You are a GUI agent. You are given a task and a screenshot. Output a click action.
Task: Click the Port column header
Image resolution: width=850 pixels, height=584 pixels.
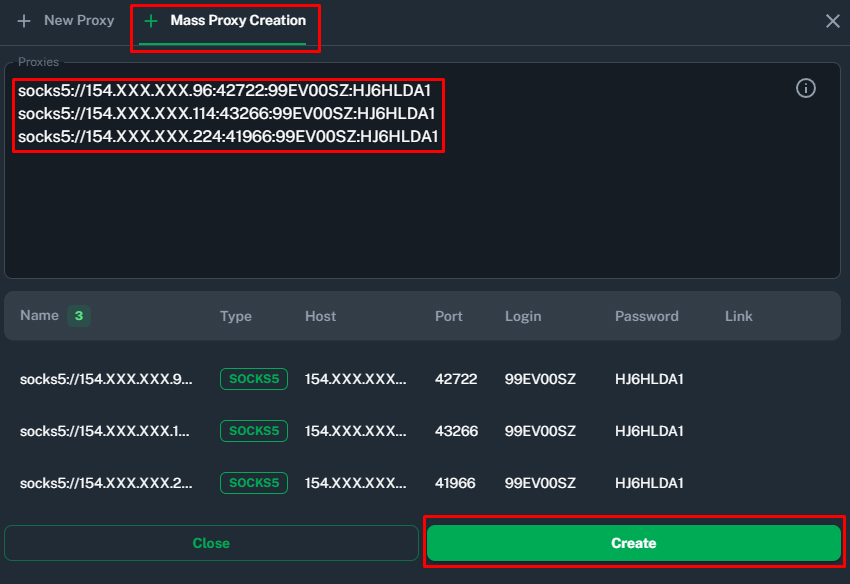pos(449,316)
